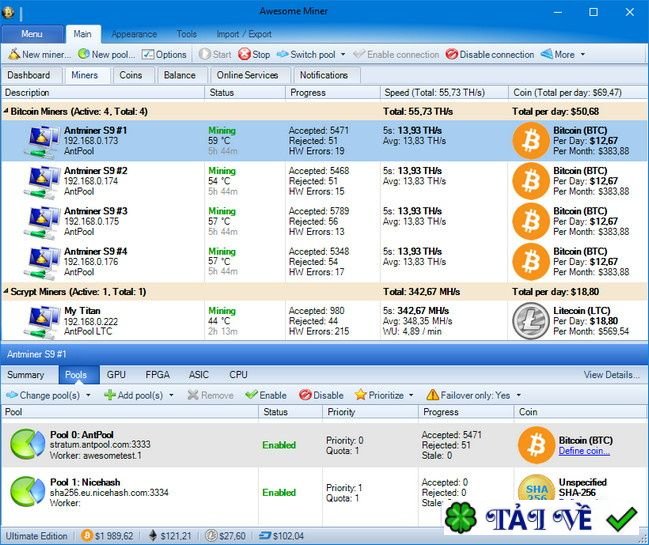Click Dash price icon in status bar
649x545 pixels.
coord(265,536)
